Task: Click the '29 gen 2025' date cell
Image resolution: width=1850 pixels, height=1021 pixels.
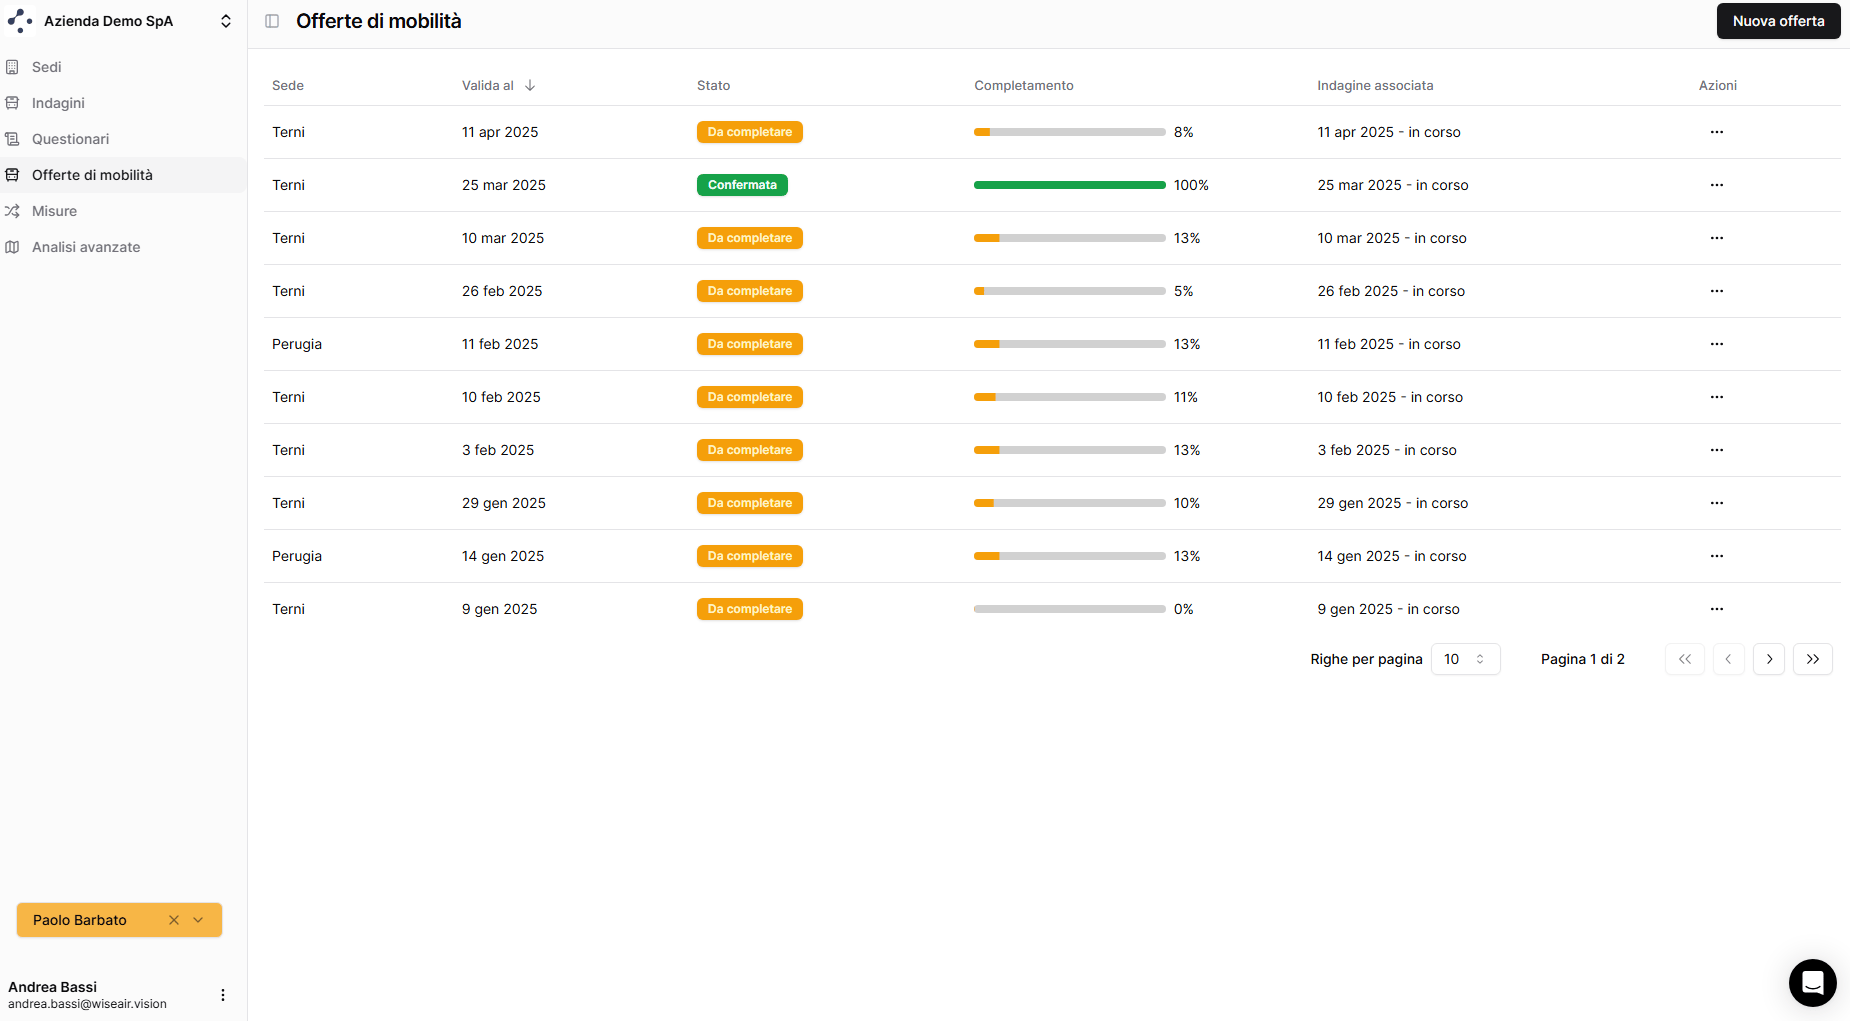Action: pos(504,503)
